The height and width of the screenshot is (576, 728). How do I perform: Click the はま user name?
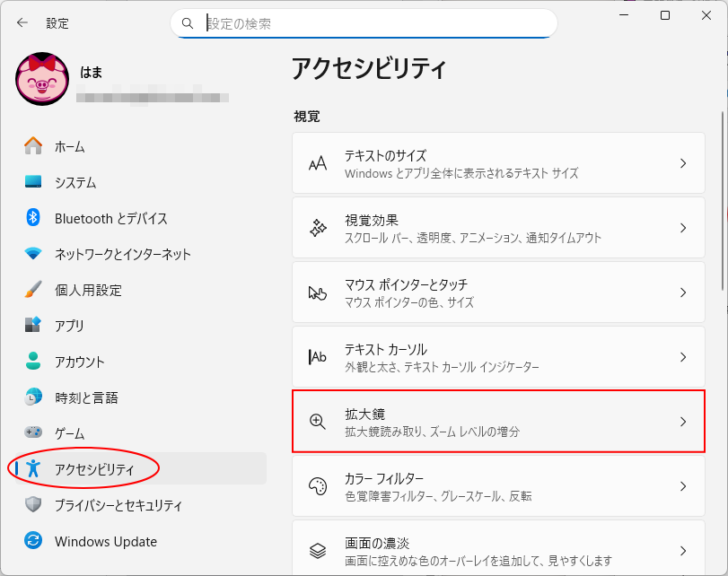[x=91, y=72]
